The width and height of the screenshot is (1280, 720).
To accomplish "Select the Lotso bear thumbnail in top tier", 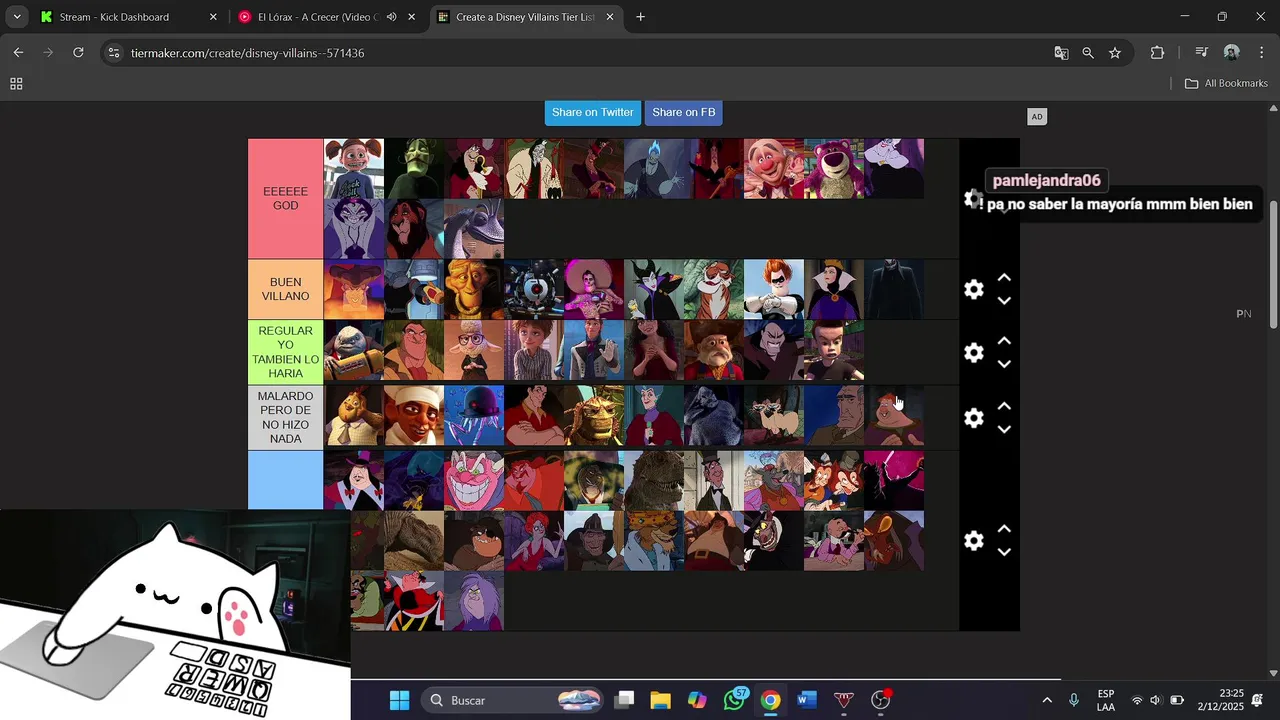I will [x=834, y=169].
